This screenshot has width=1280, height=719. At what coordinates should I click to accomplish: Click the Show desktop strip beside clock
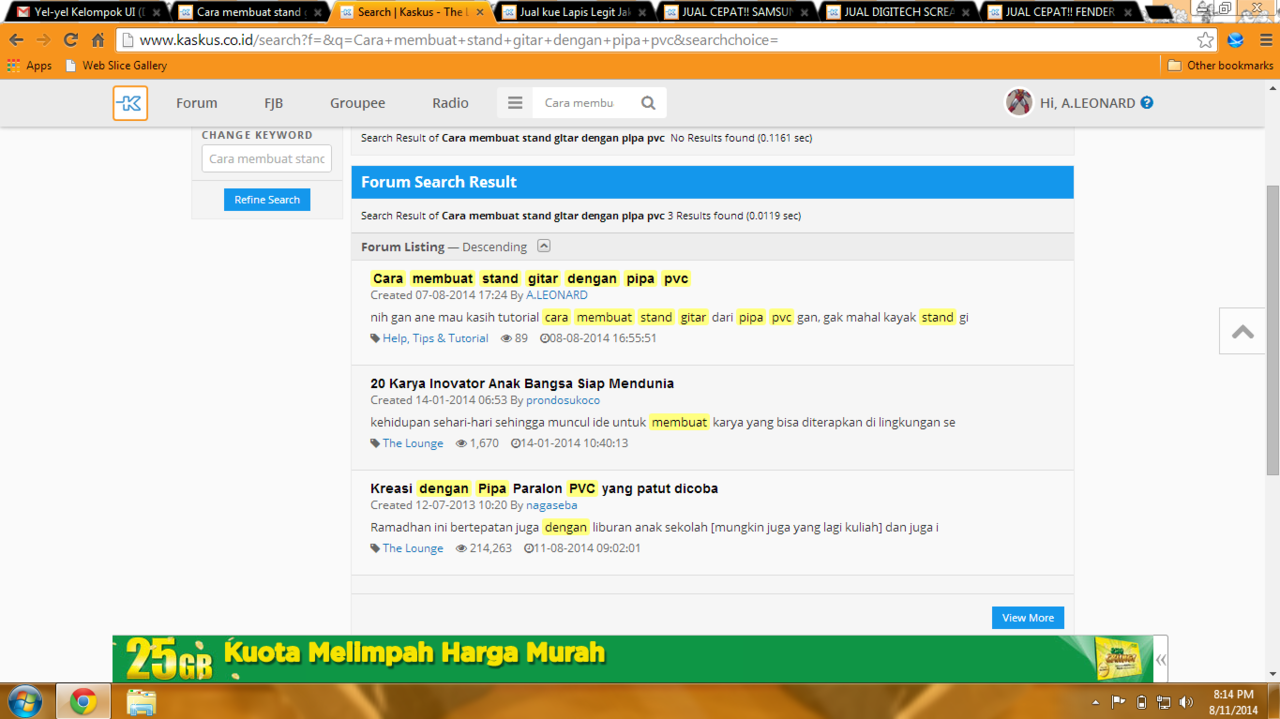tap(1274, 702)
